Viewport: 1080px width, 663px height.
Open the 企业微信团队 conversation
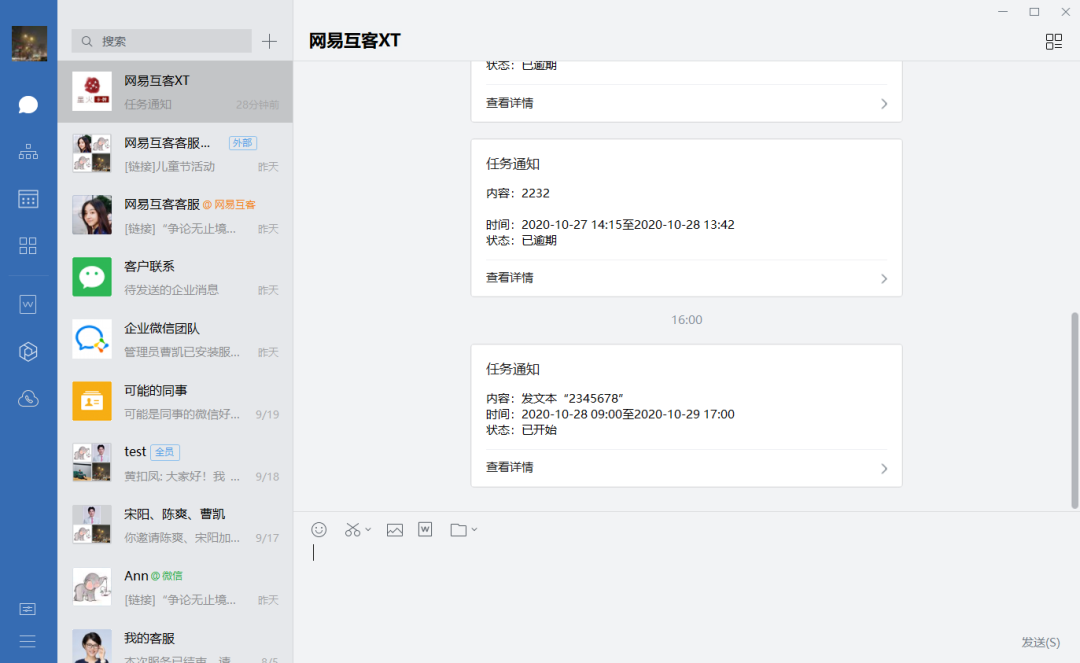tap(176, 339)
